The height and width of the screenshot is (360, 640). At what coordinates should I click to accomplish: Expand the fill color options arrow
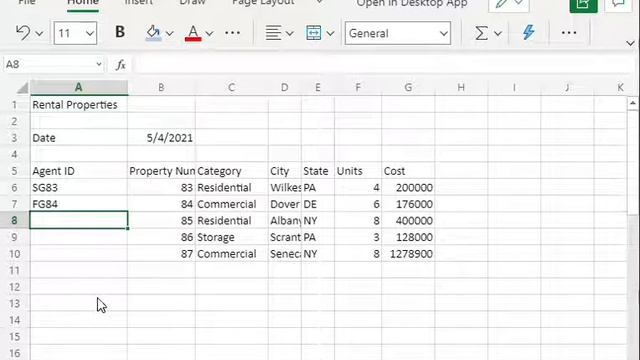[169, 33]
